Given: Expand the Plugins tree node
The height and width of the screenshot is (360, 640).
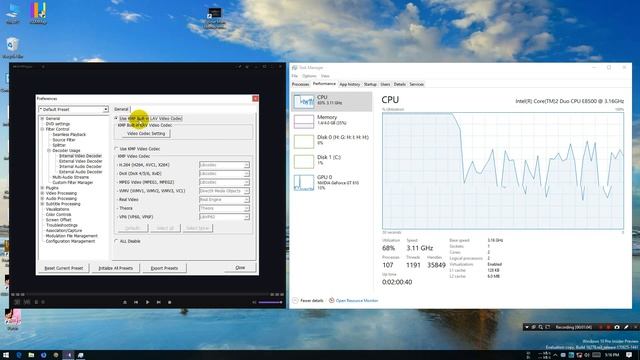Looking at the screenshot, I should pyautogui.click(x=42, y=188).
